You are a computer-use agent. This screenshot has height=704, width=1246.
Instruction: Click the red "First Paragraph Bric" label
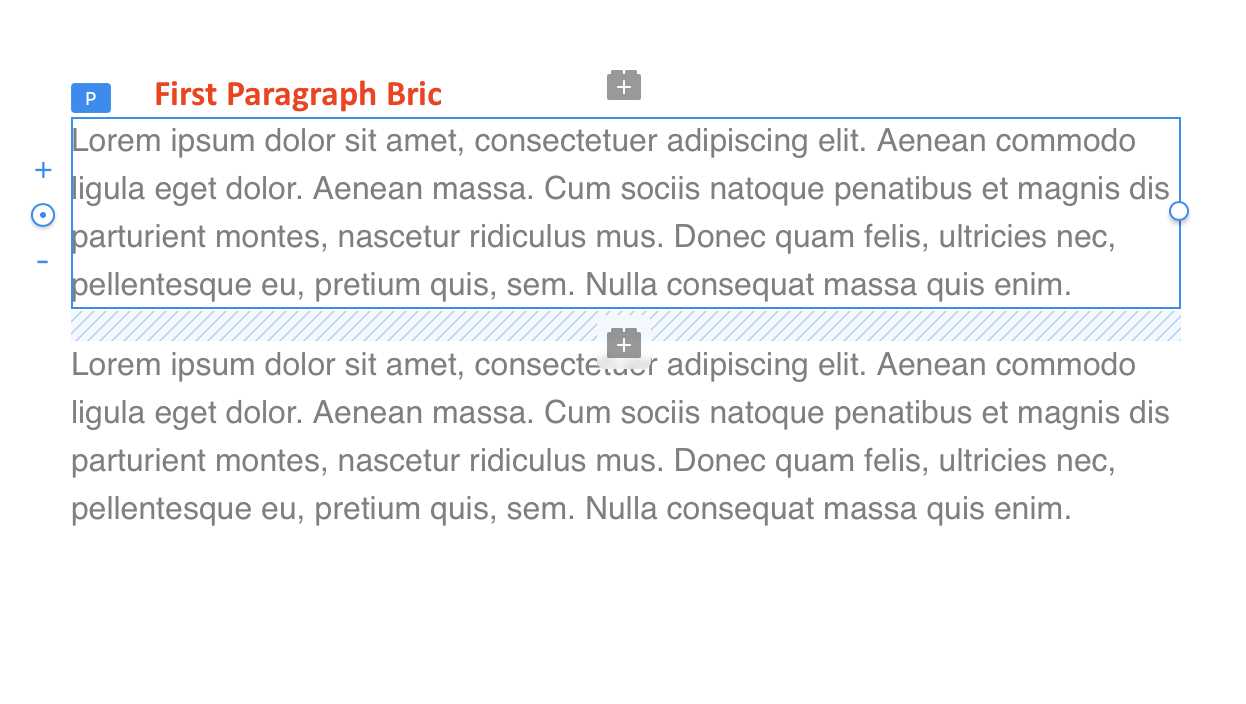click(x=298, y=94)
